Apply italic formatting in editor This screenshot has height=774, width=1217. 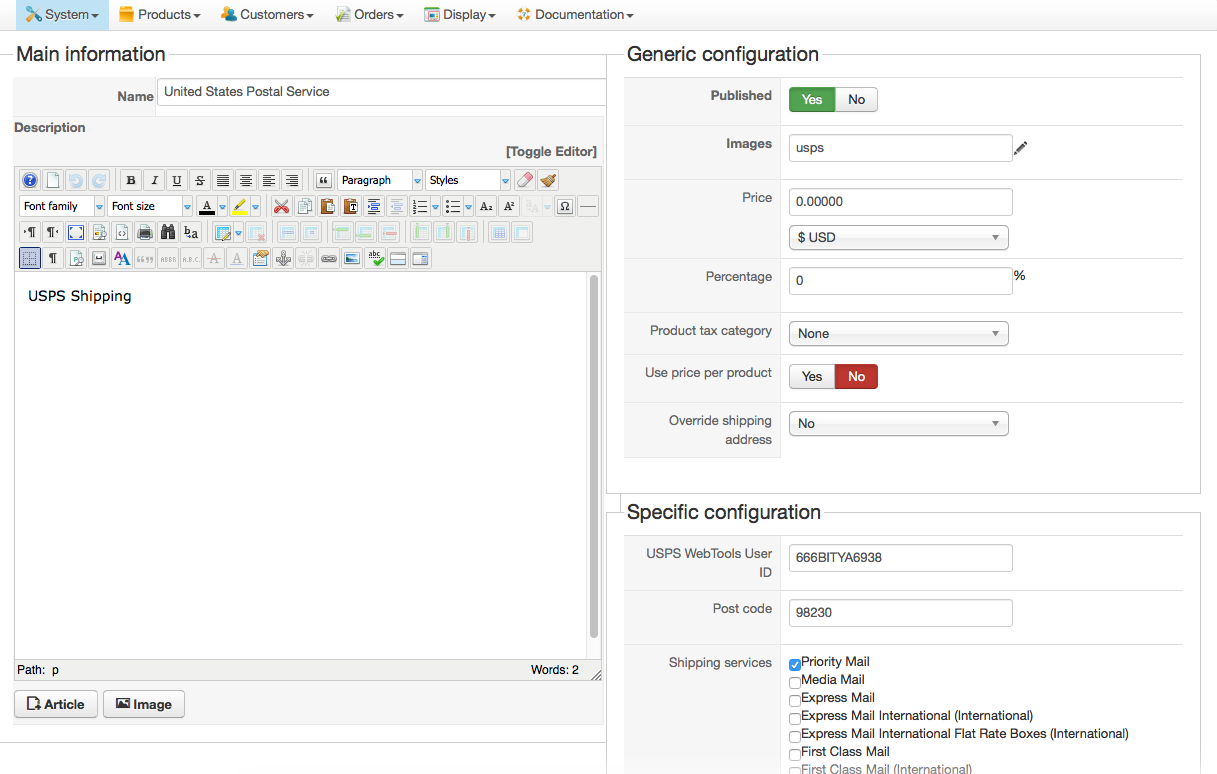[x=154, y=181]
